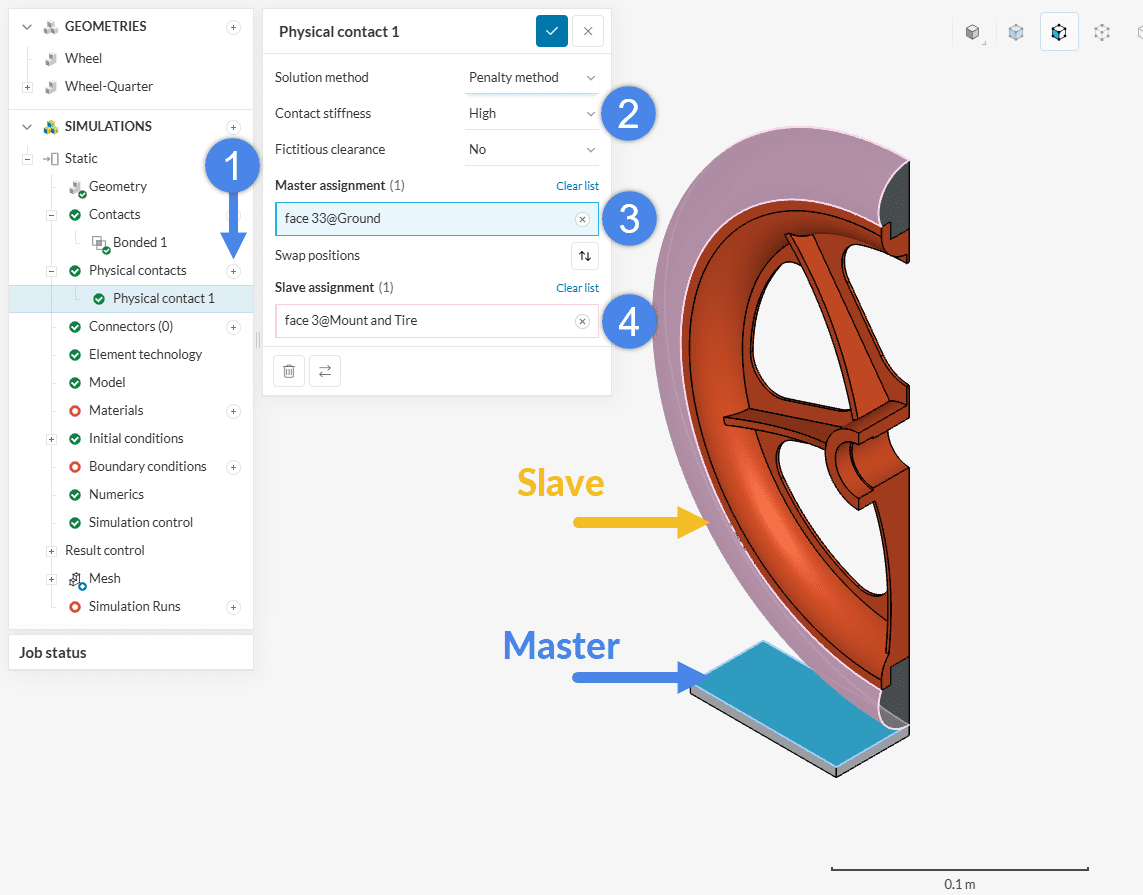Expand the Result control tree node
Viewport: 1143px width, 895px height.
(51, 551)
